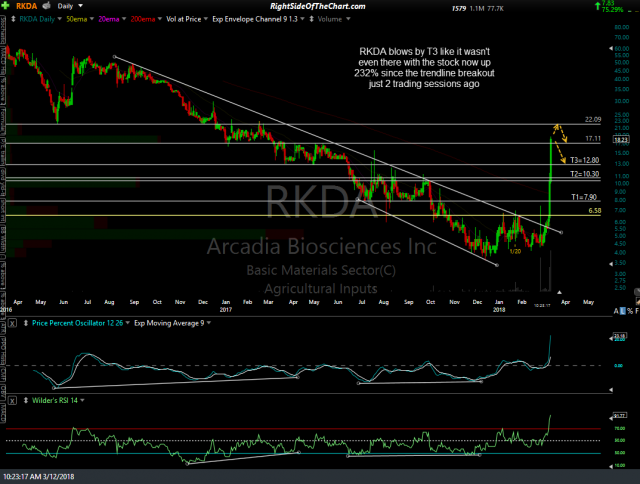Viewport: 640px width, 484px height.
Task: Click the piggy bank icon beside RKDA
Action: [47, 6]
